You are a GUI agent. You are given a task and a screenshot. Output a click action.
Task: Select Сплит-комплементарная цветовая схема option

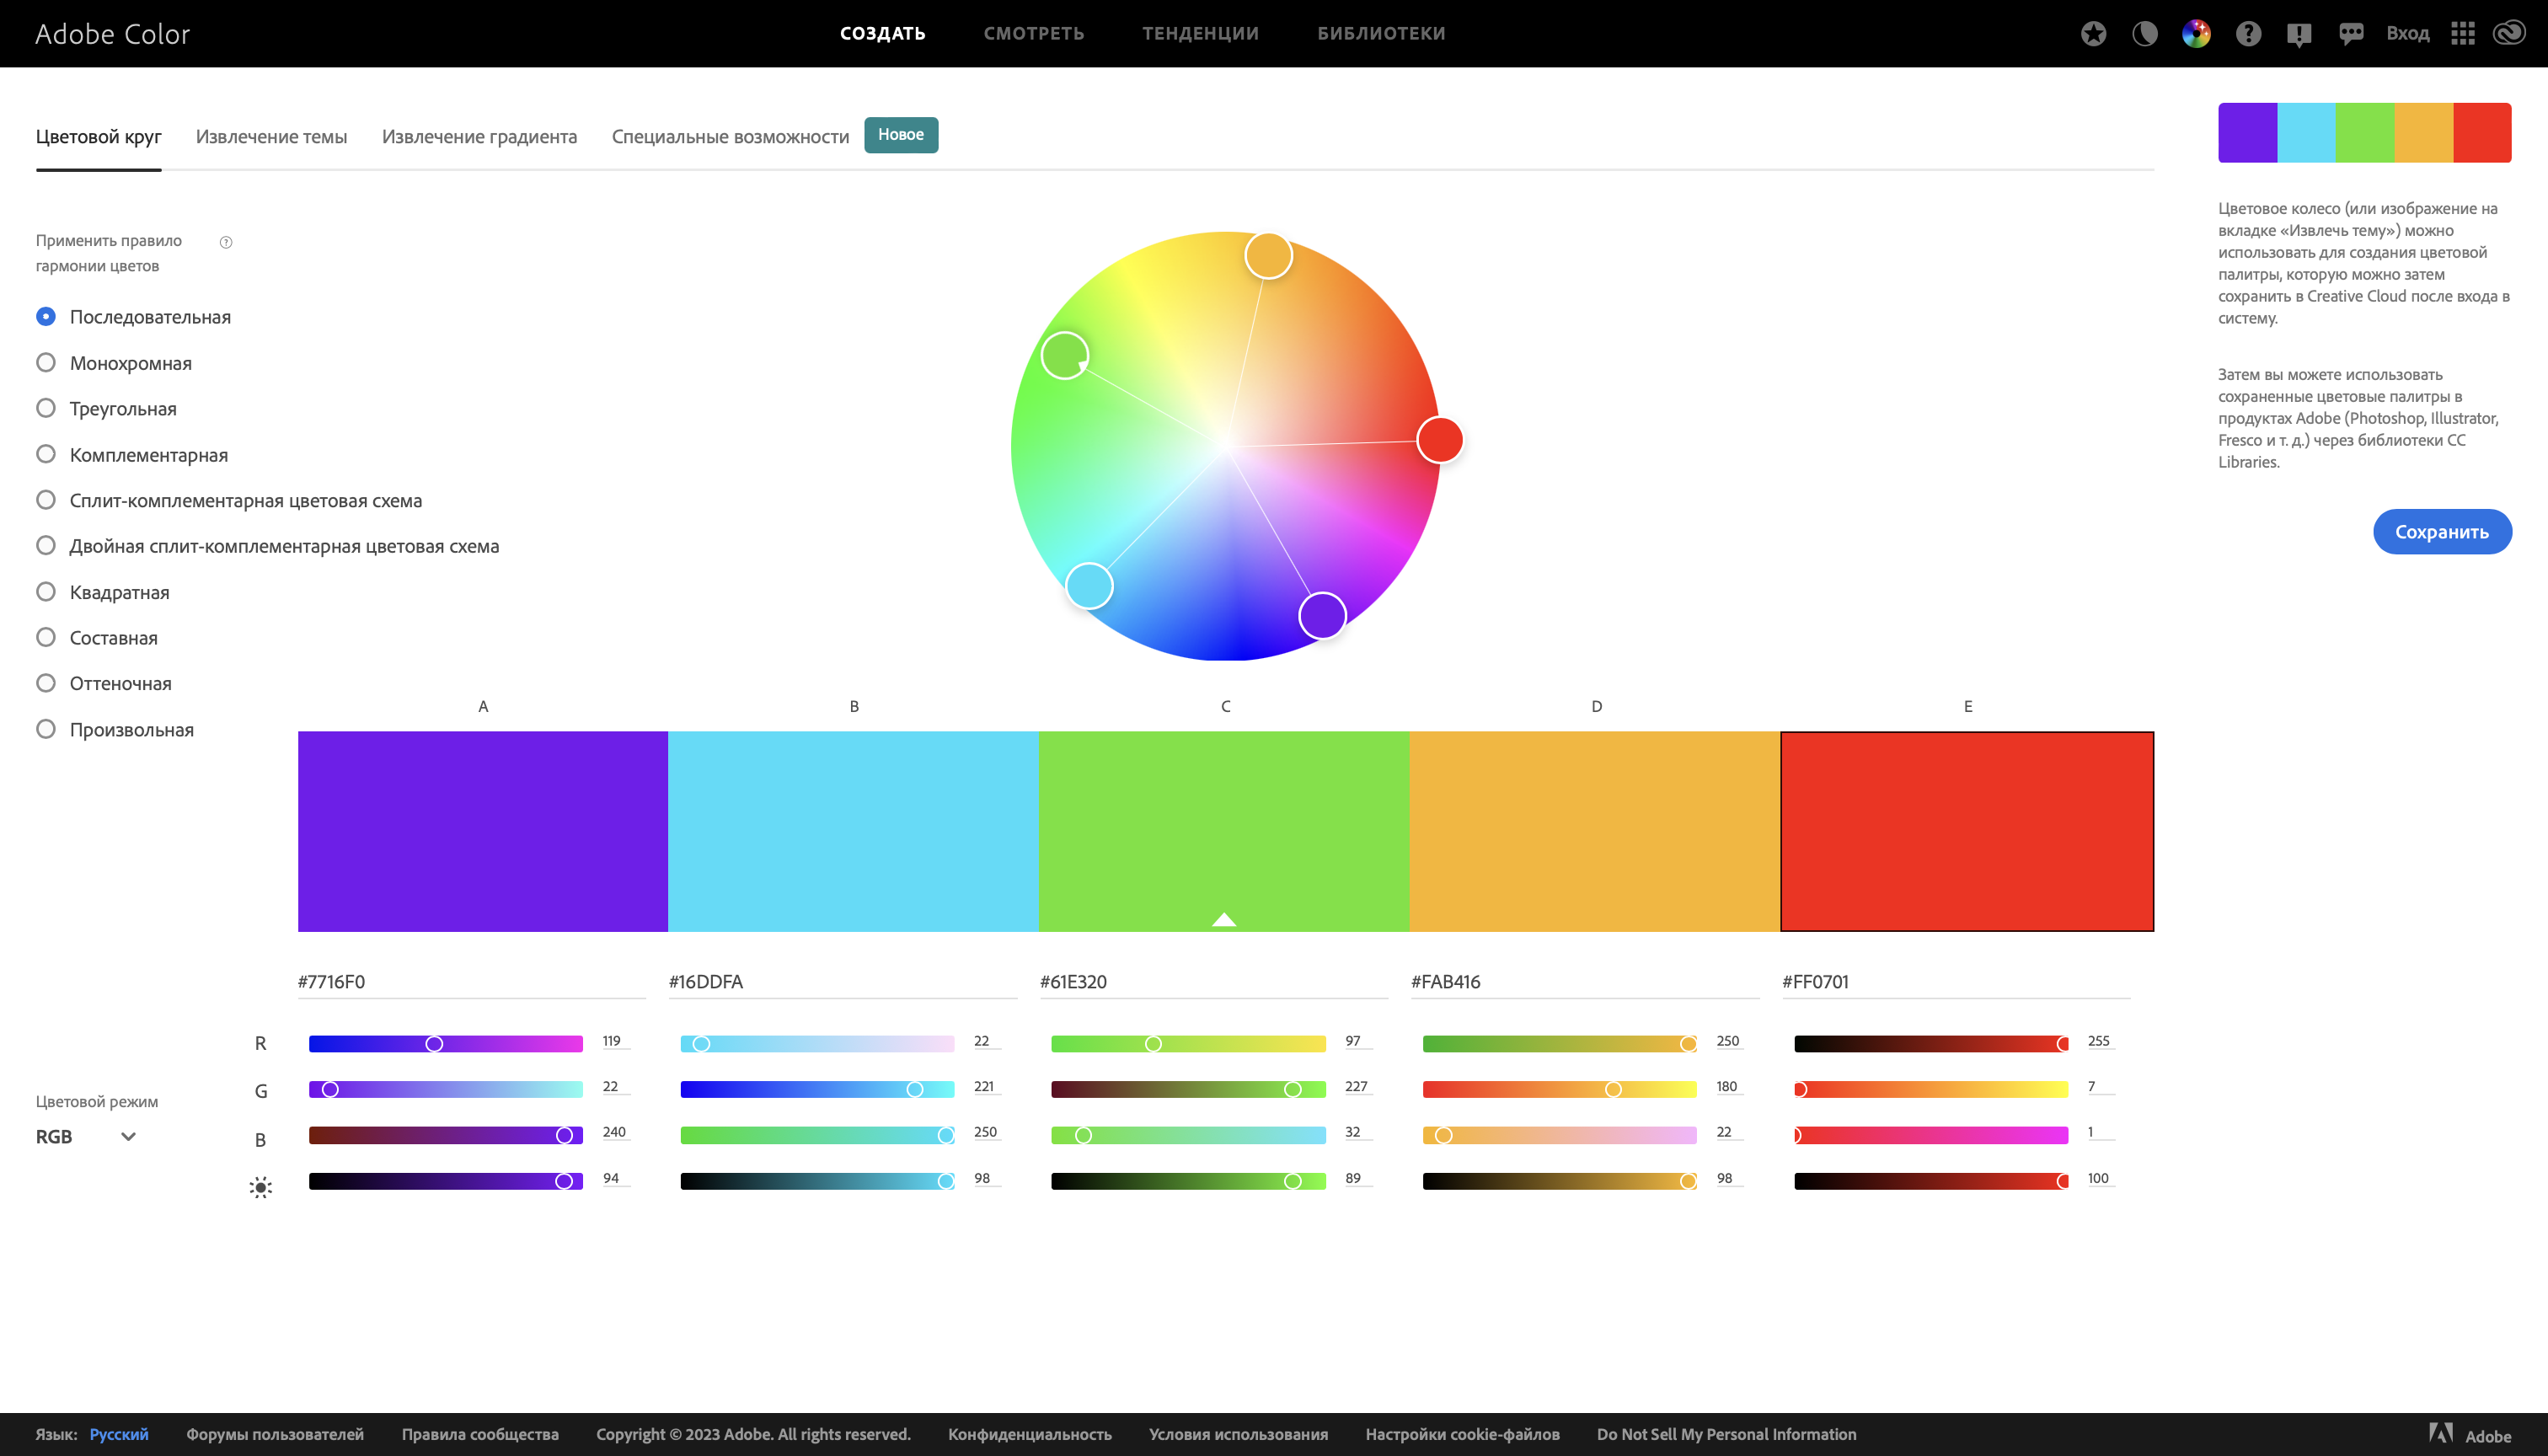pos(229,500)
